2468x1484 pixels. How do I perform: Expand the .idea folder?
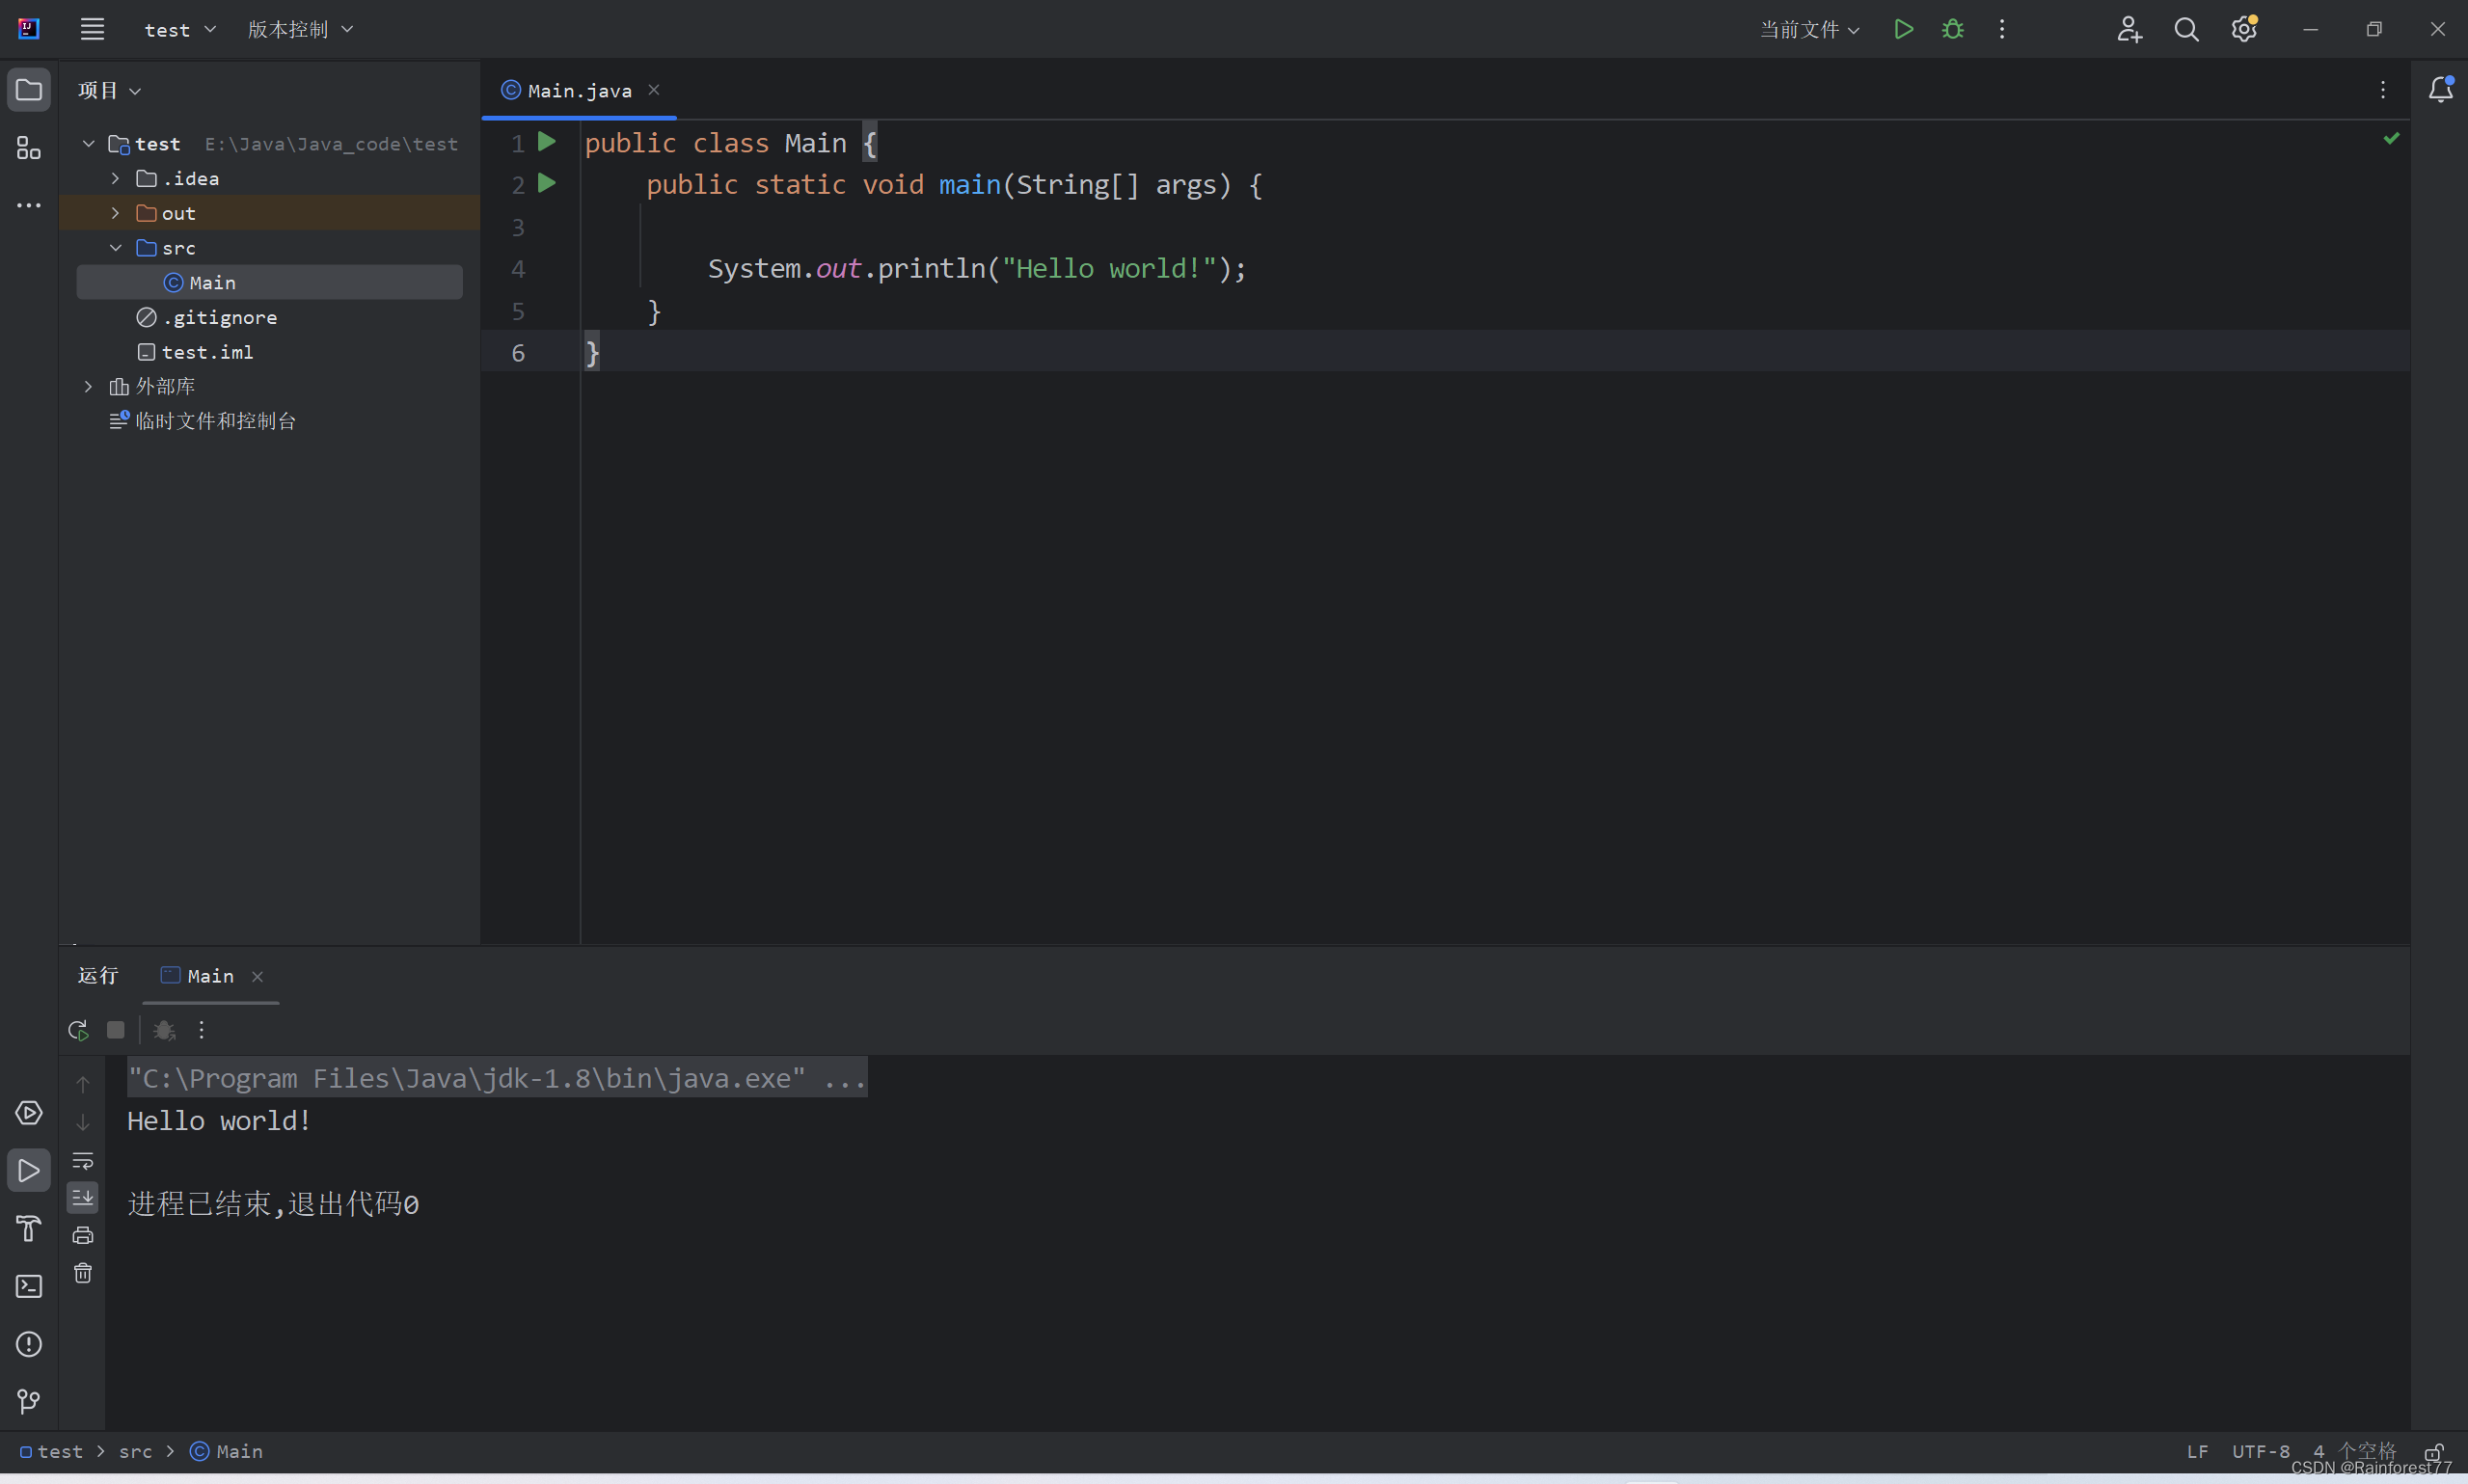(115, 177)
